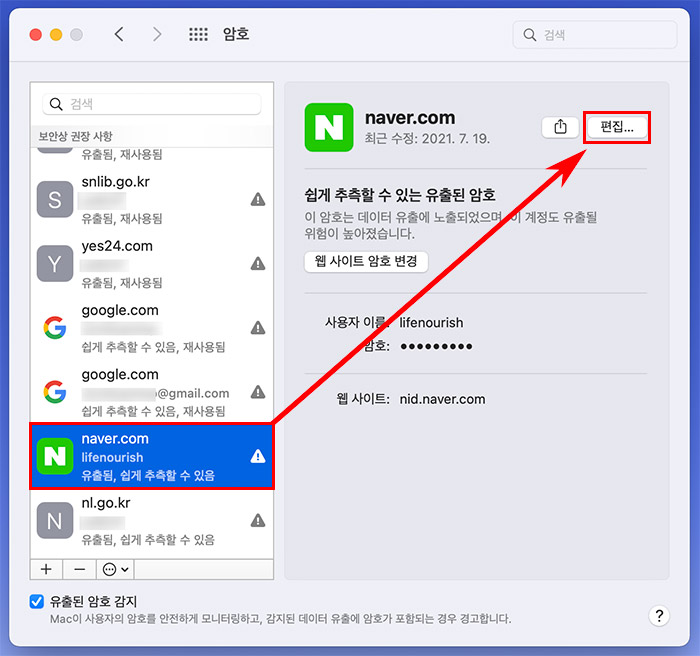700x656 pixels.
Task: Minimize the window with yellow button
Action: [x=56, y=34]
